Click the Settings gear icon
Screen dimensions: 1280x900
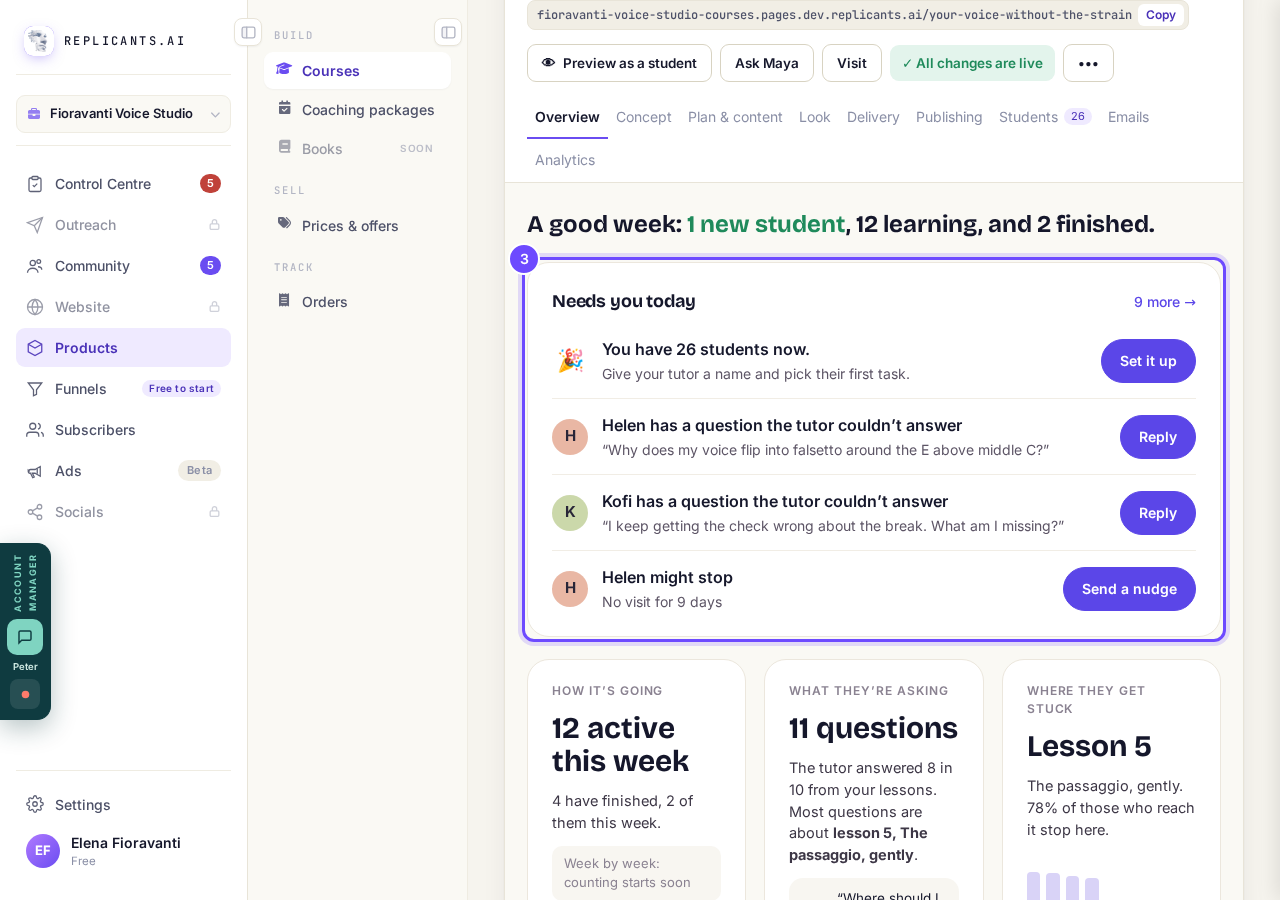click(35, 804)
